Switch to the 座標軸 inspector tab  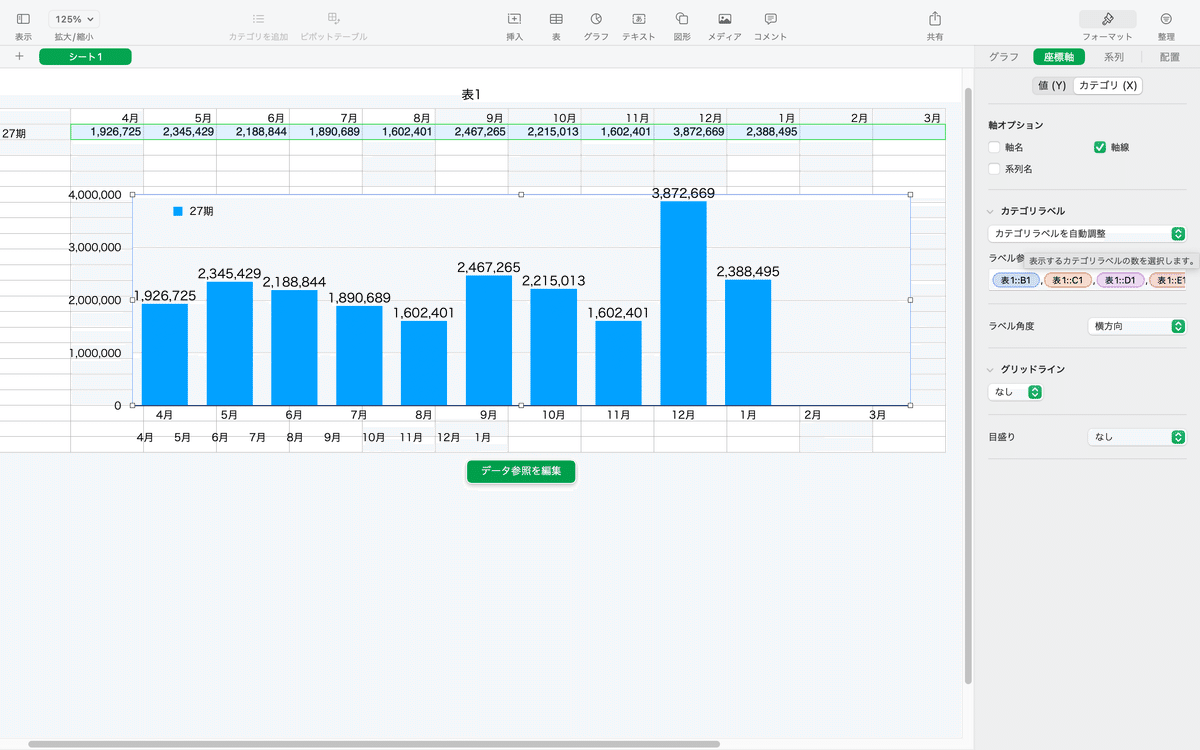click(1059, 57)
